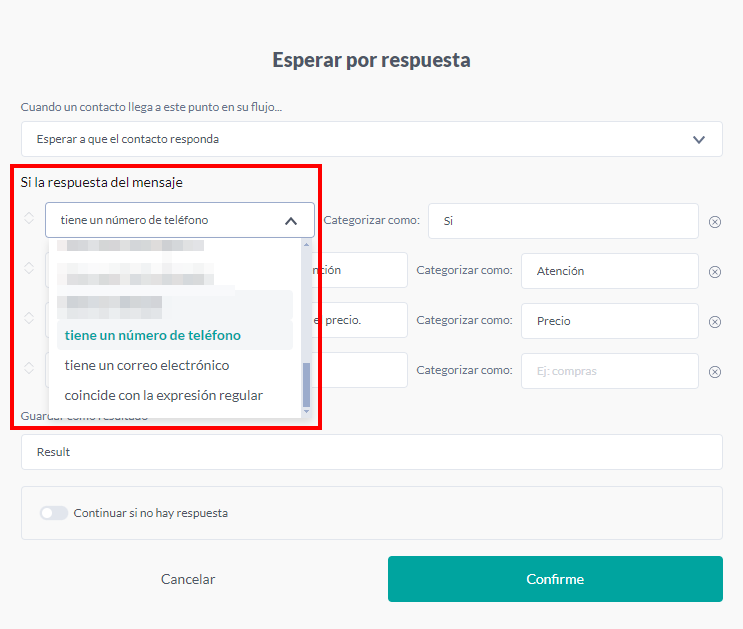
Task: Remove the rule categorized as Si
Action: [x=715, y=222]
